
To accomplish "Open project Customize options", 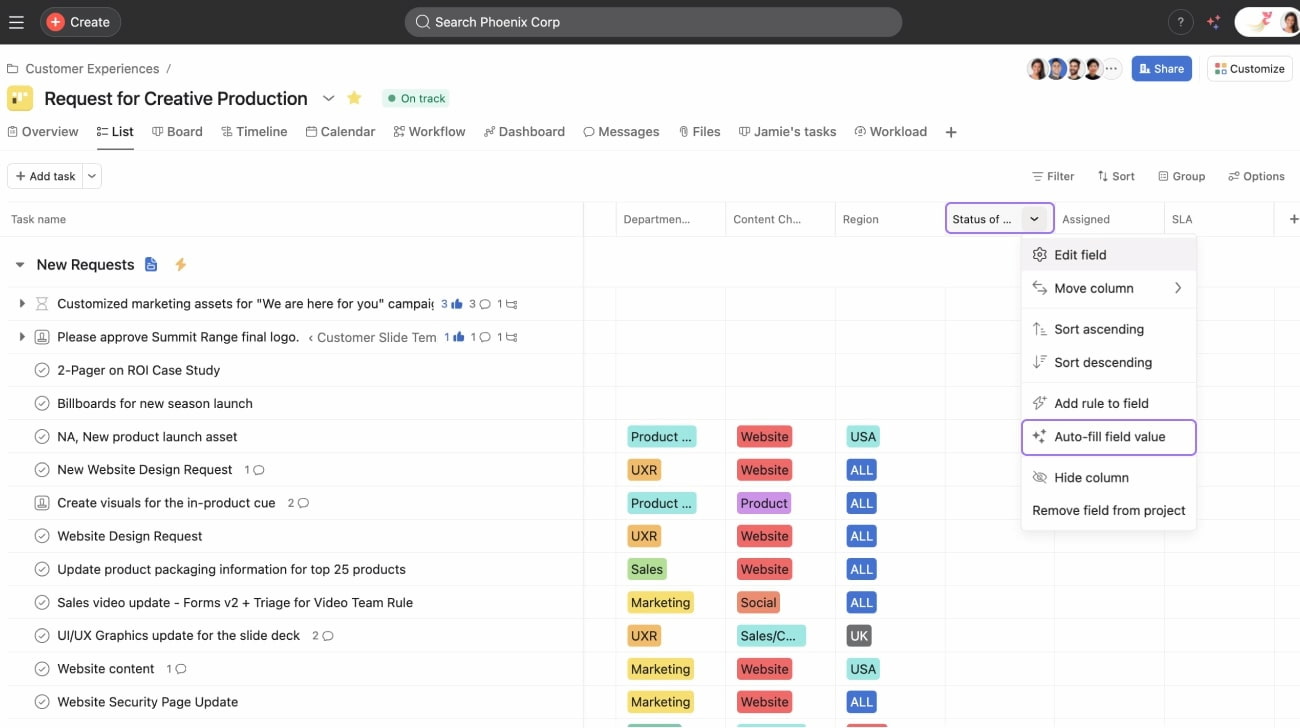I will pos(1248,68).
